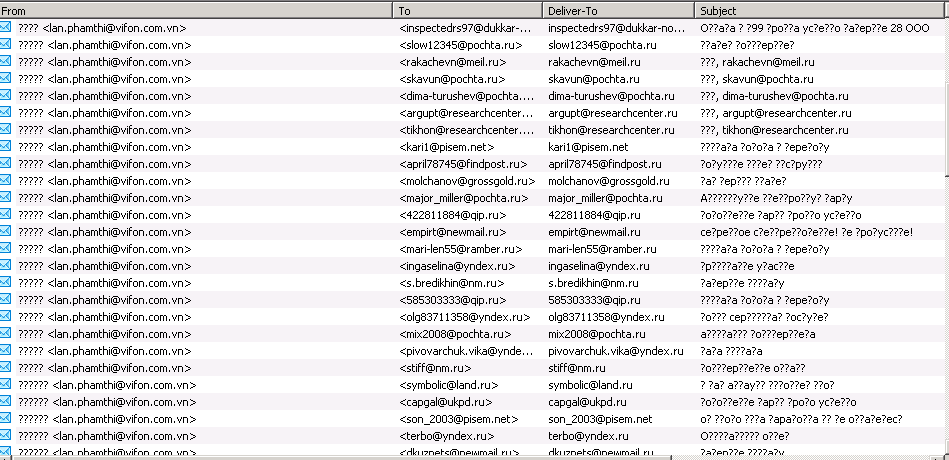The width and height of the screenshot is (949, 460).
Task: Sort messages by the To column header
Action: 468,10
